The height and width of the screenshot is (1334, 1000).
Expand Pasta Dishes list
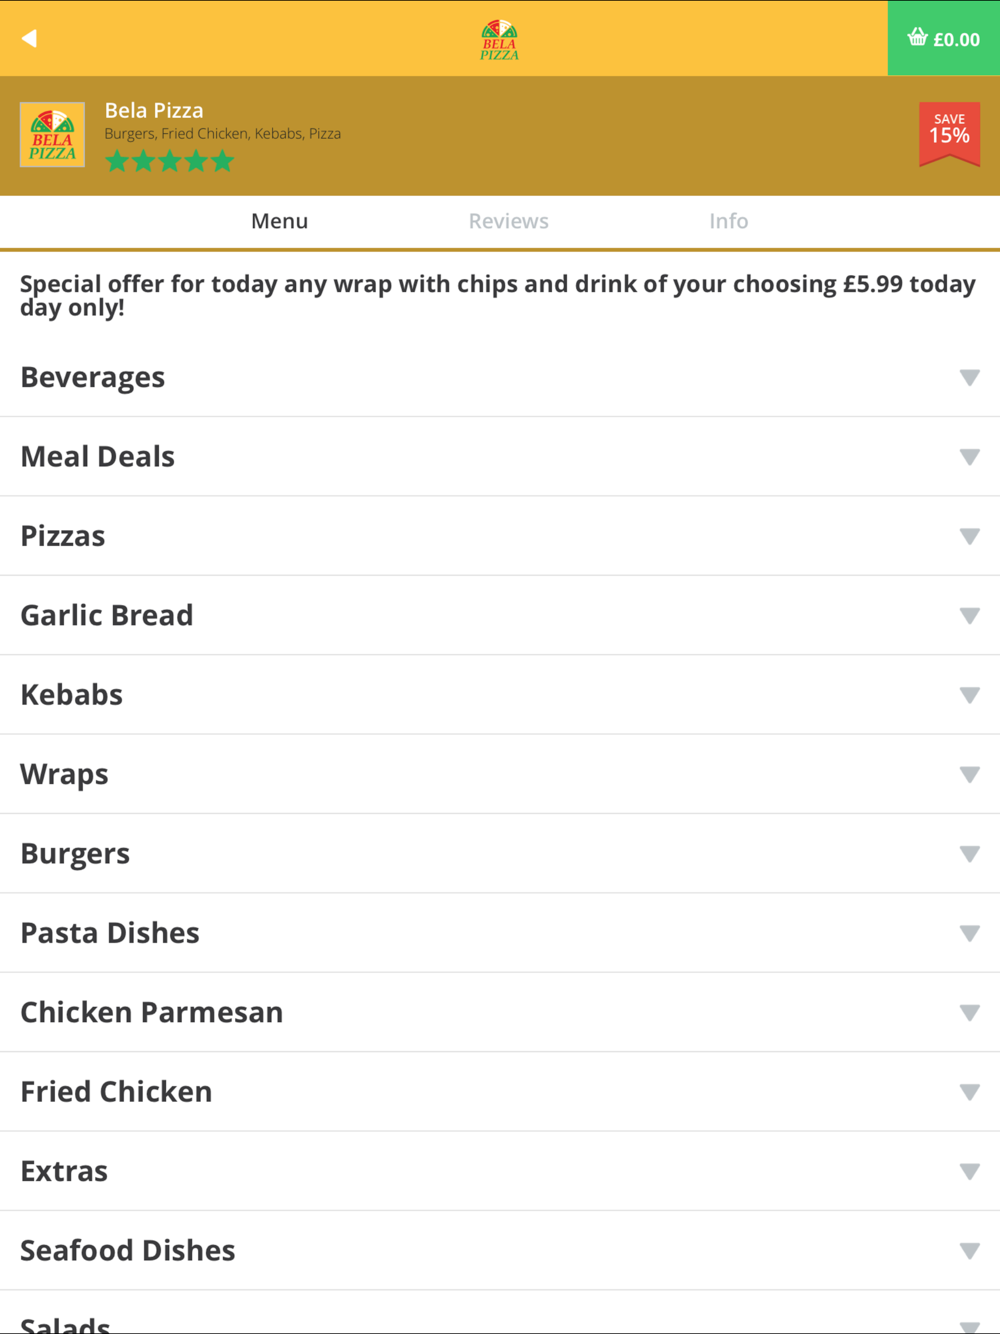[x=968, y=933]
